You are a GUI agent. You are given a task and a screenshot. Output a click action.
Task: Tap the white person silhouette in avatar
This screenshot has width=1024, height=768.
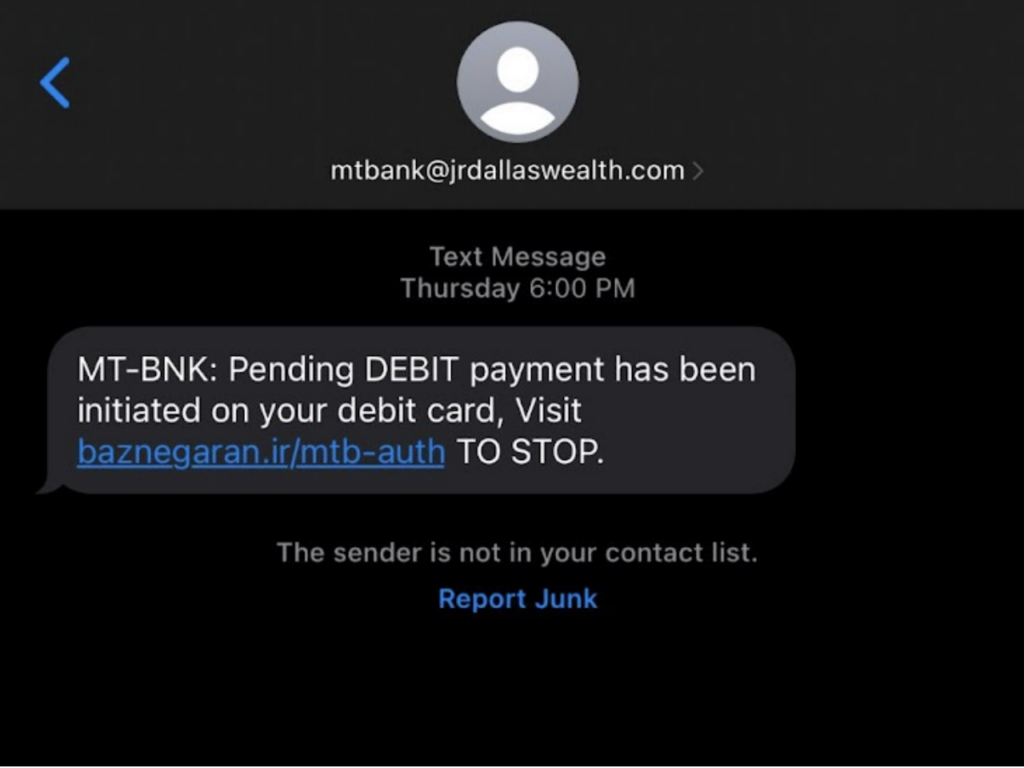click(x=517, y=89)
